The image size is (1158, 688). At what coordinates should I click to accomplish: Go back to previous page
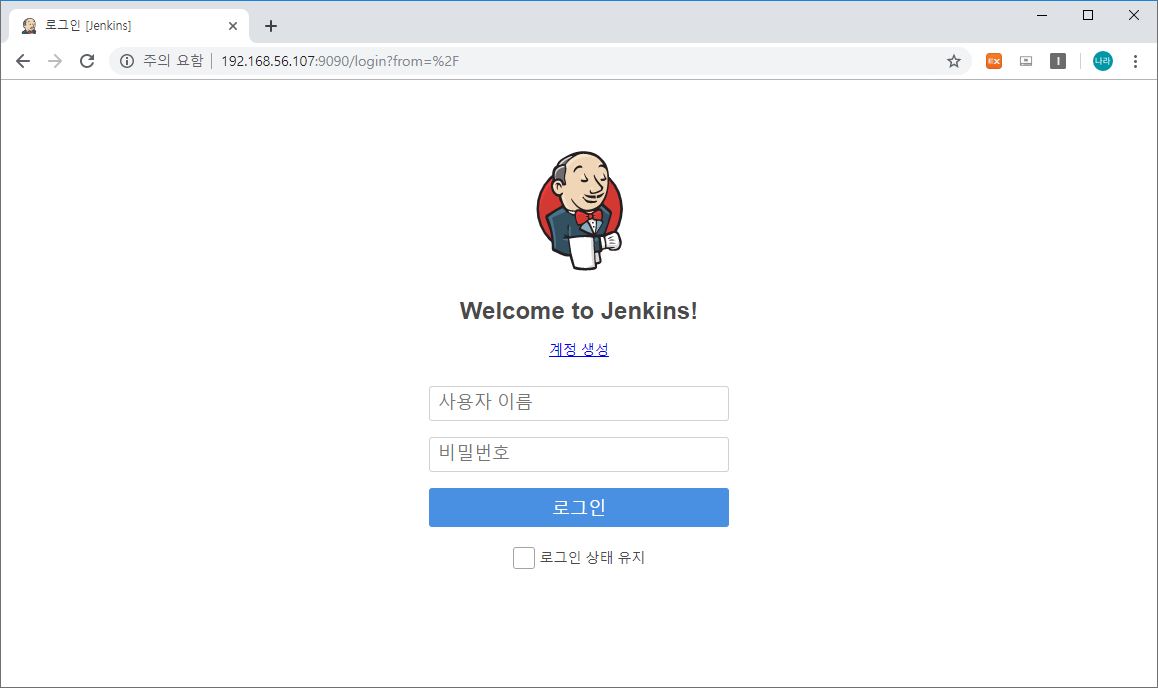click(x=23, y=61)
